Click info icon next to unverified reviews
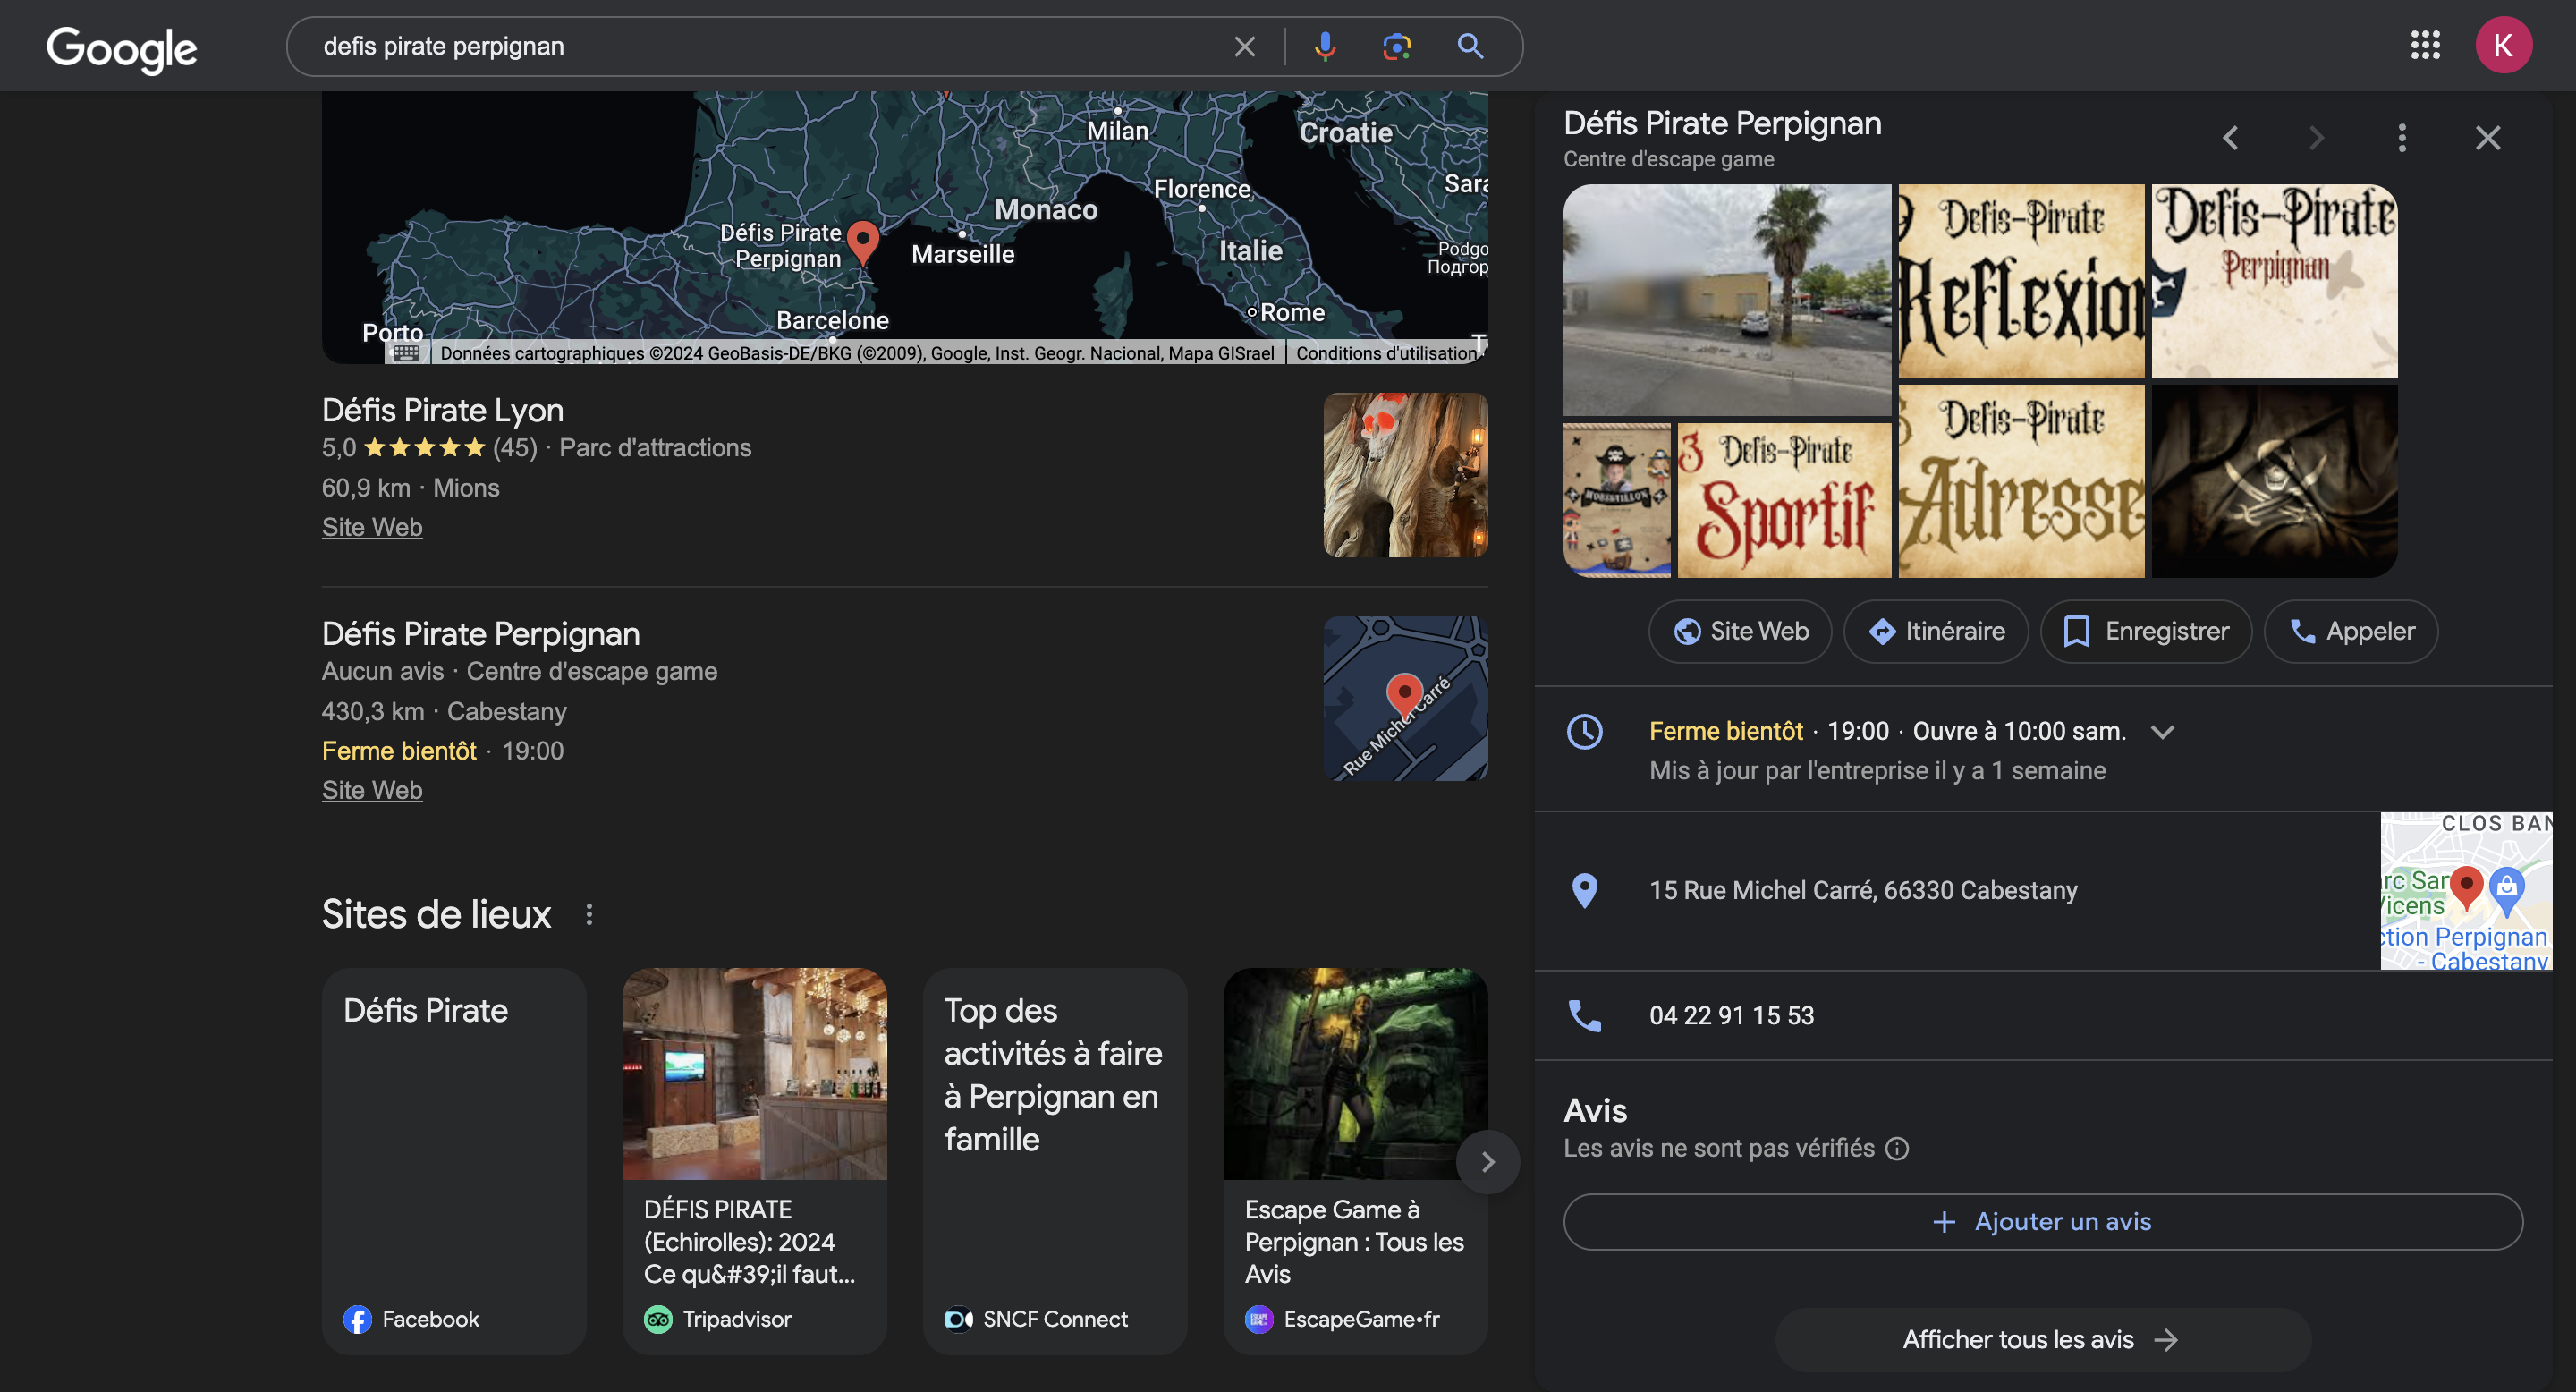This screenshot has width=2576, height=1392. click(1896, 1148)
